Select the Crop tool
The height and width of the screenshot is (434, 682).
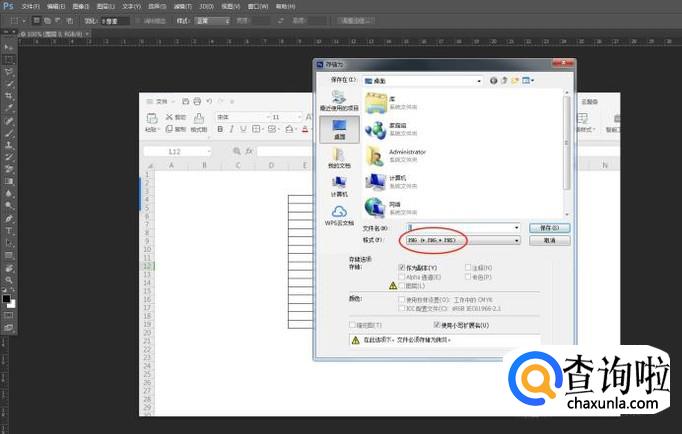point(9,96)
